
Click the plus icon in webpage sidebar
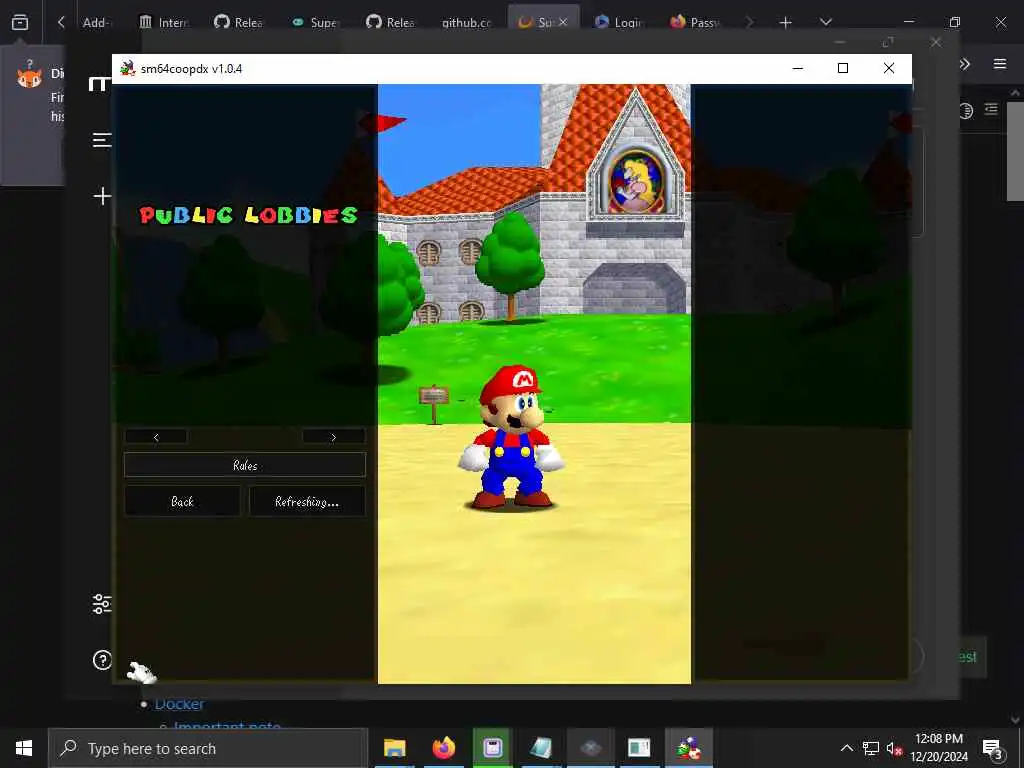pyautogui.click(x=102, y=196)
